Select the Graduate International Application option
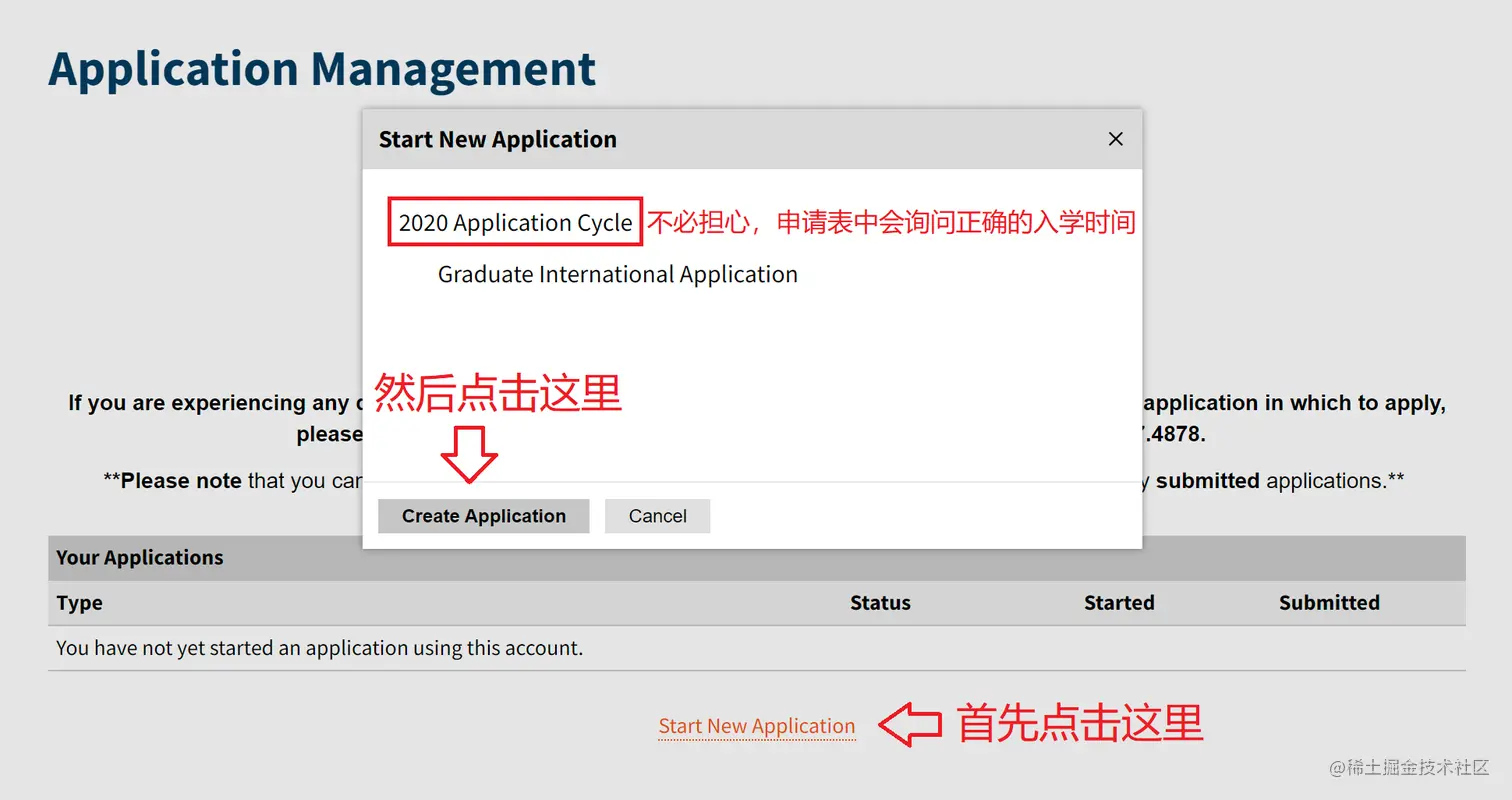 [618, 274]
